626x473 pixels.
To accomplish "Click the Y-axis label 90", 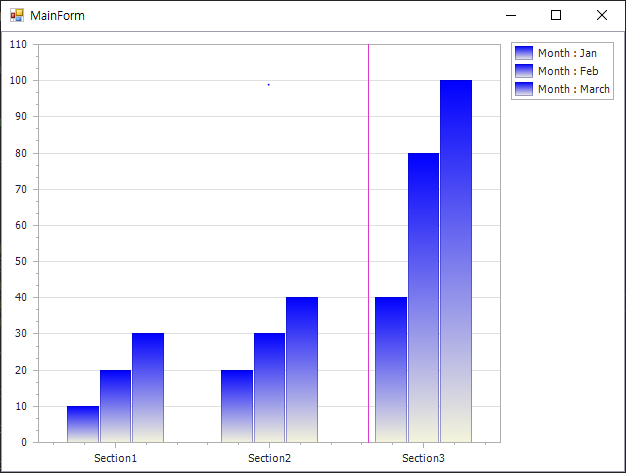I will click(x=21, y=117).
